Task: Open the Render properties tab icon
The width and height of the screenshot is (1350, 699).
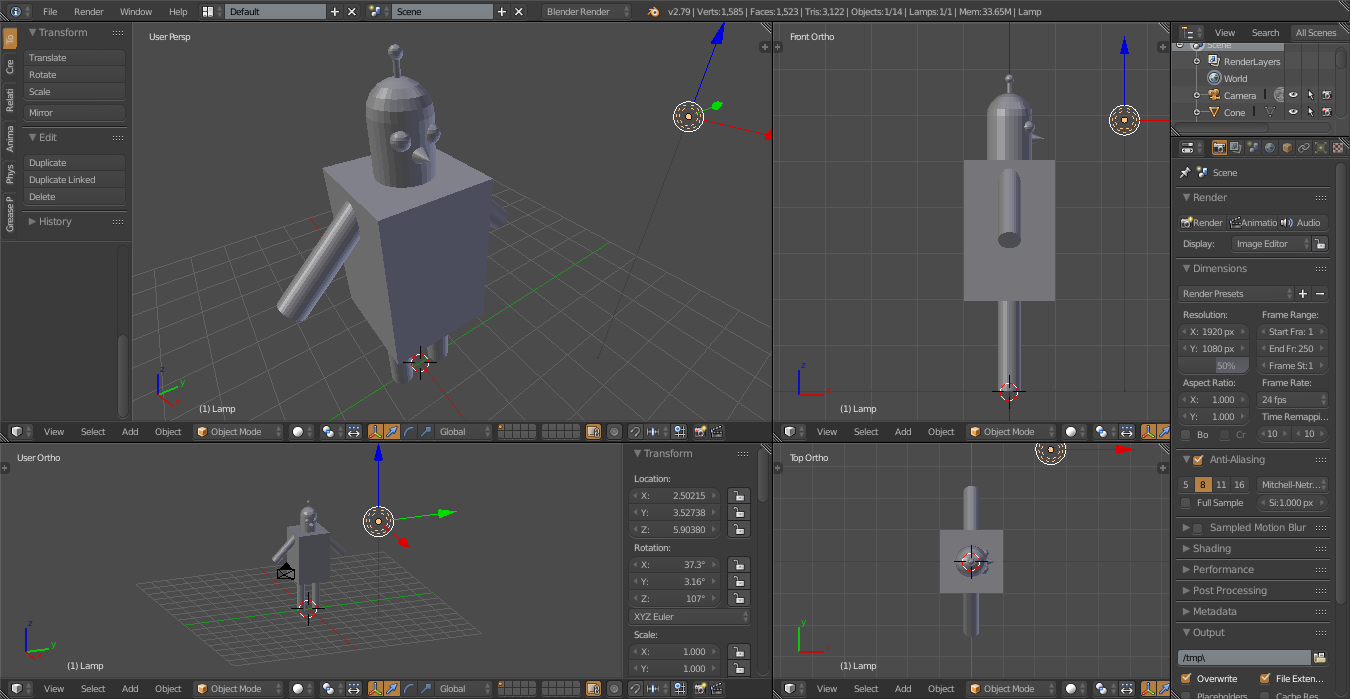Action: pos(1218,147)
